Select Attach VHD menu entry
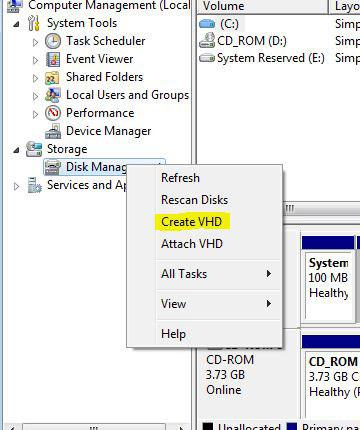The width and height of the screenshot is (360, 430). 204,244
